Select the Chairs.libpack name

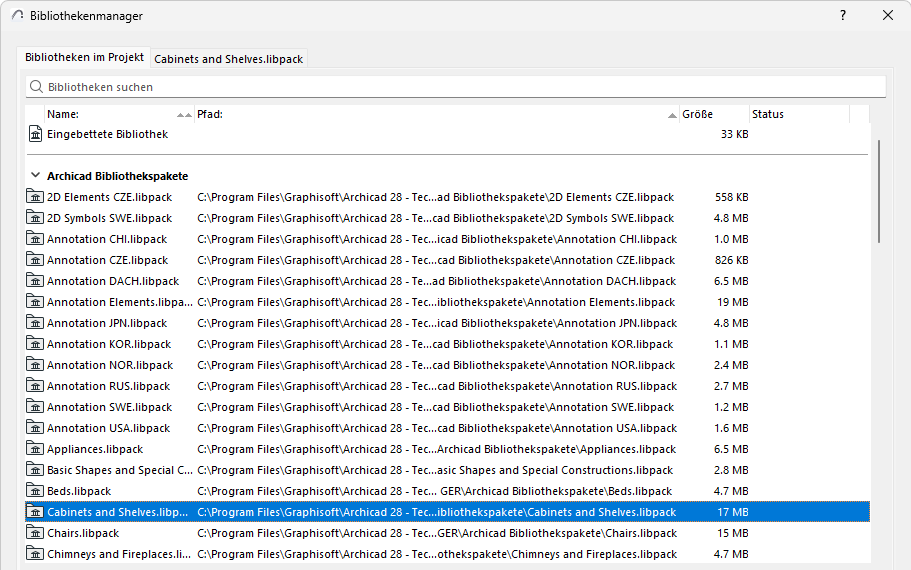[x=83, y=533]
